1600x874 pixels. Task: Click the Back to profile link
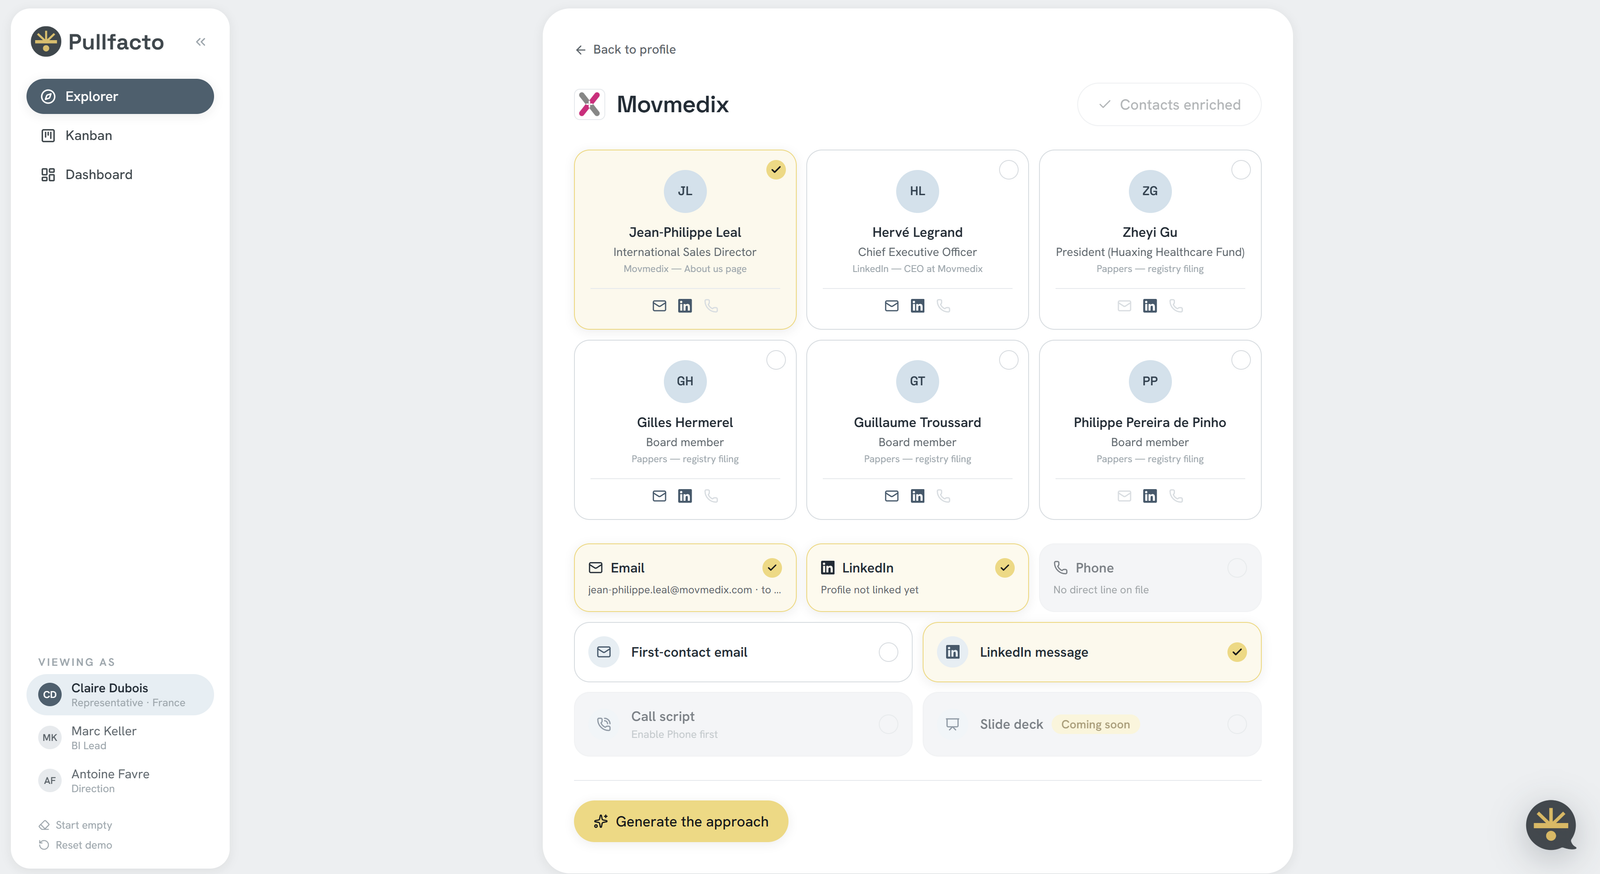click(626, 49)
